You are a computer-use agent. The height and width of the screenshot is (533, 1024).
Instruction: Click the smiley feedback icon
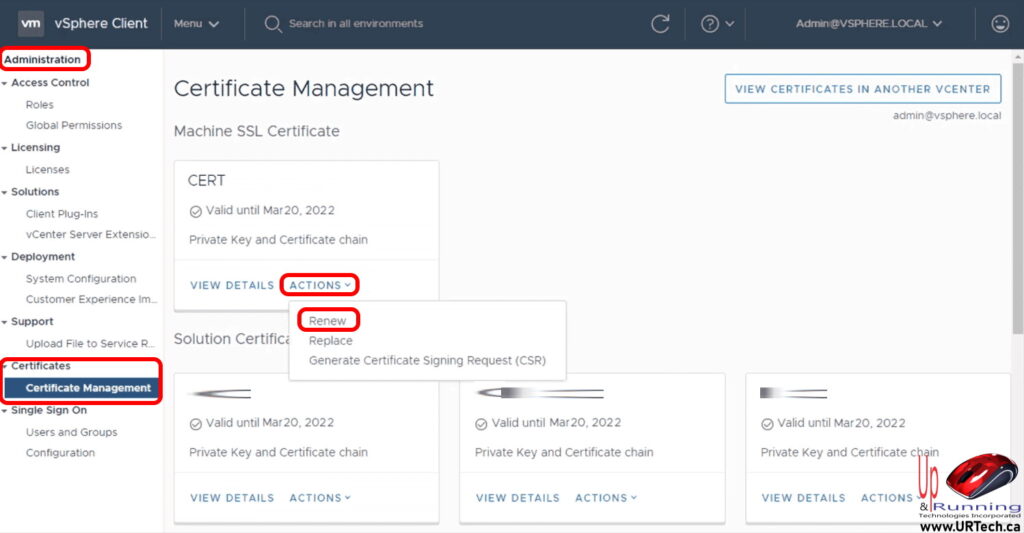tap(999, 24)
